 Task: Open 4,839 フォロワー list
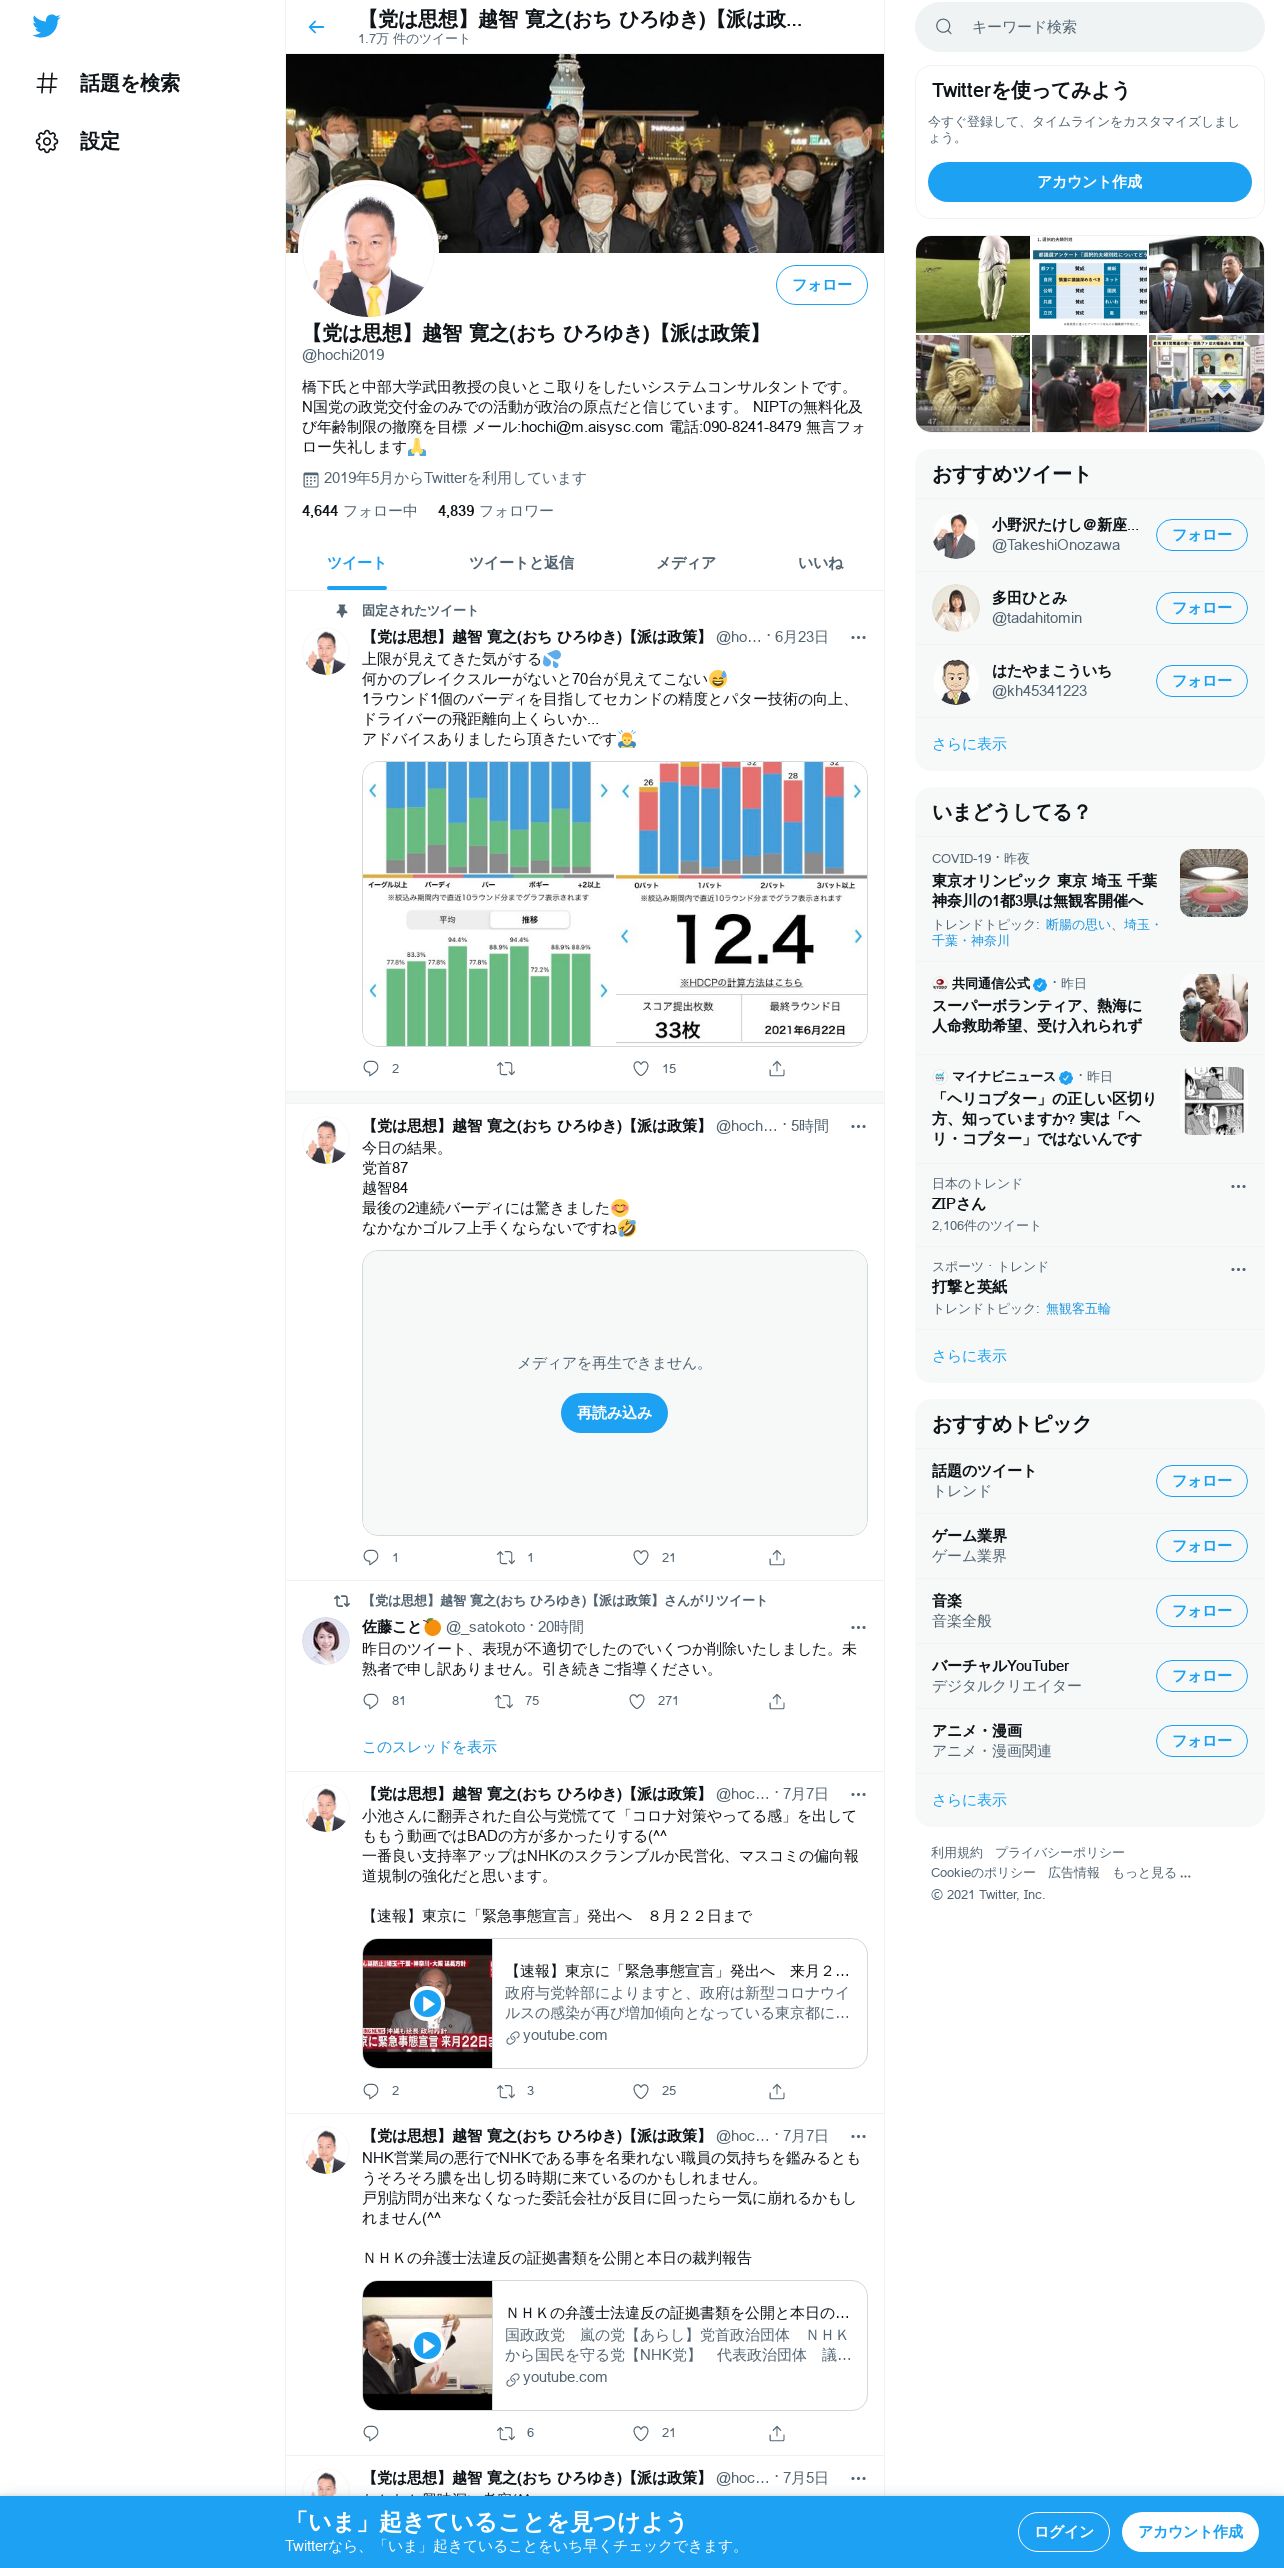(495, 511)
